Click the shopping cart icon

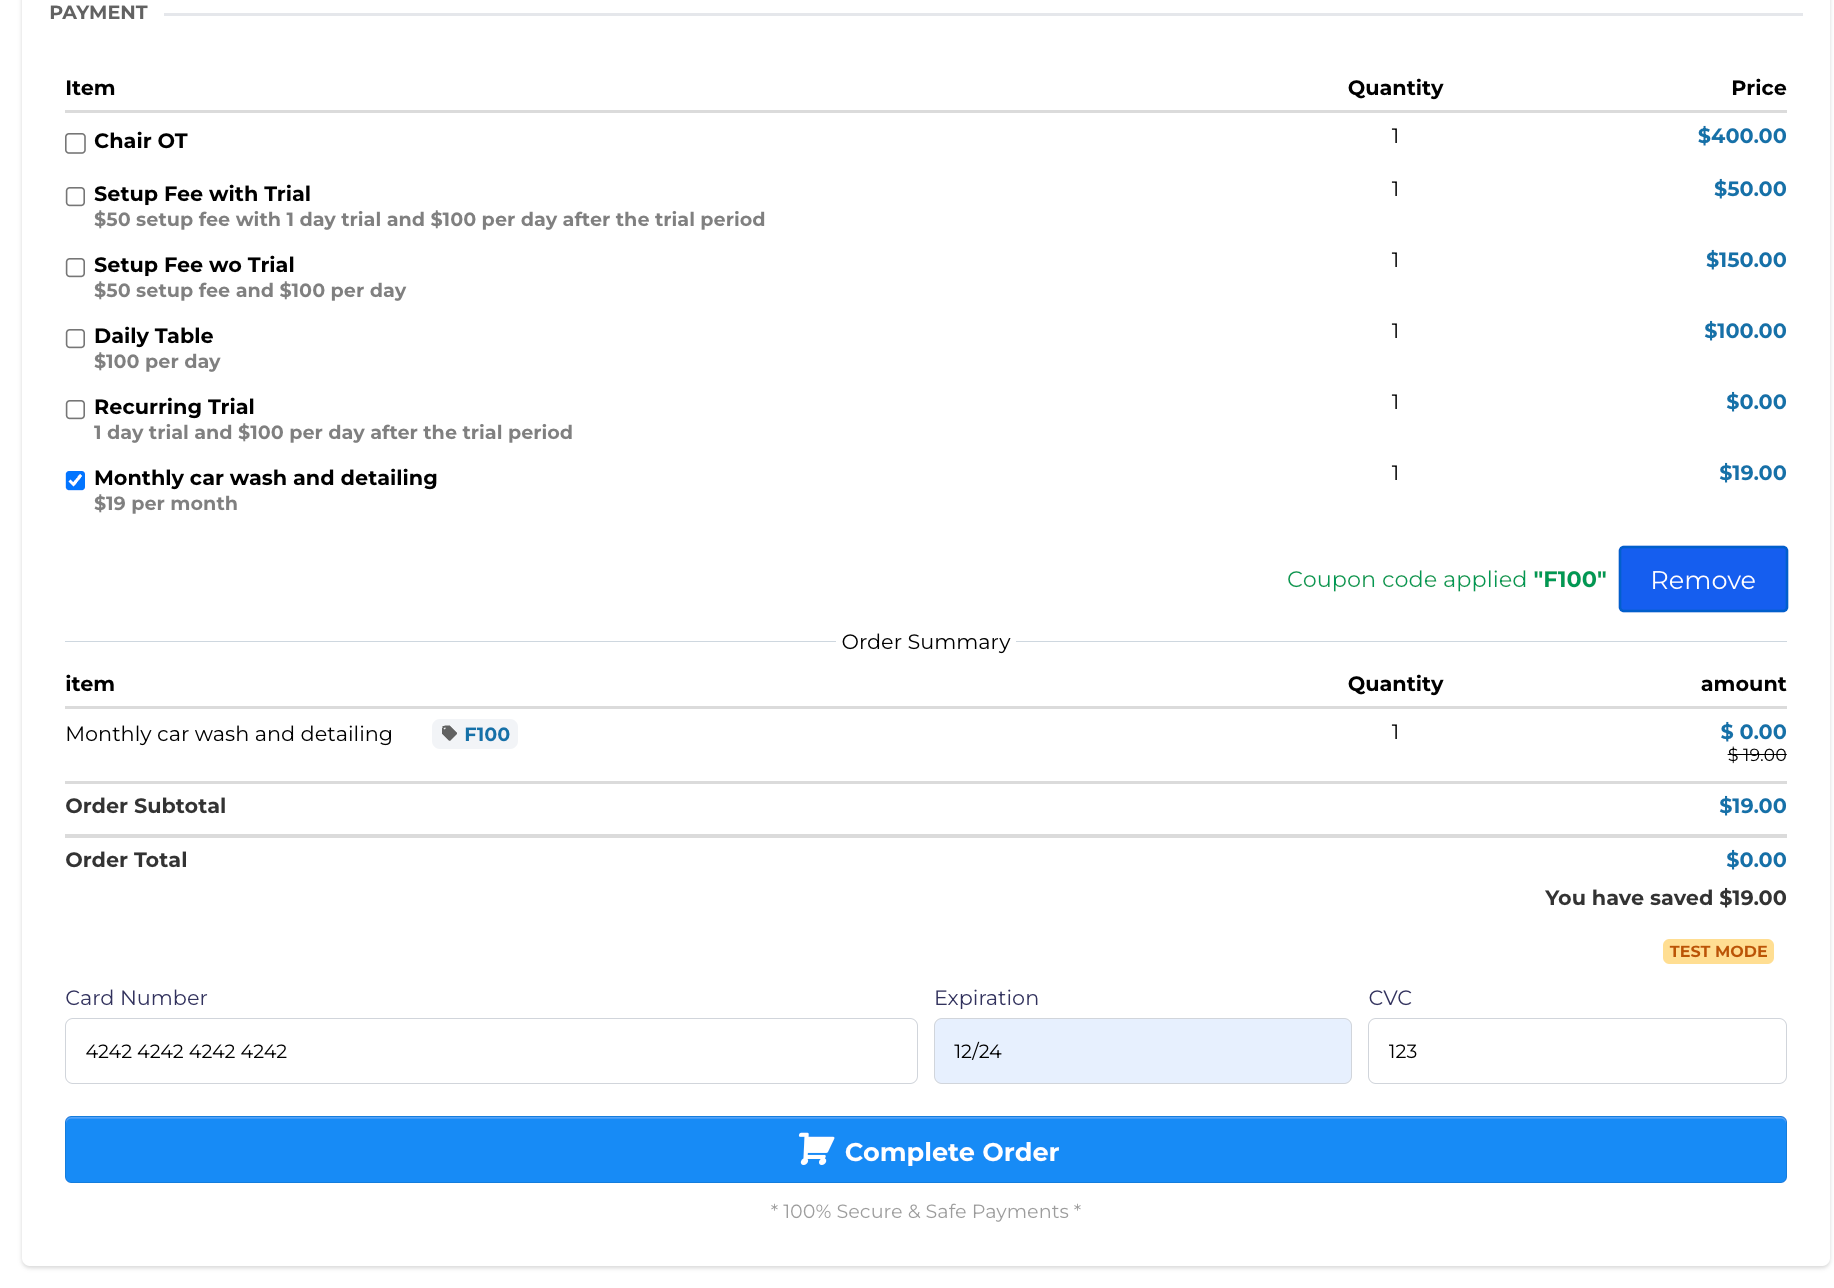click(x=815, y=1150)
